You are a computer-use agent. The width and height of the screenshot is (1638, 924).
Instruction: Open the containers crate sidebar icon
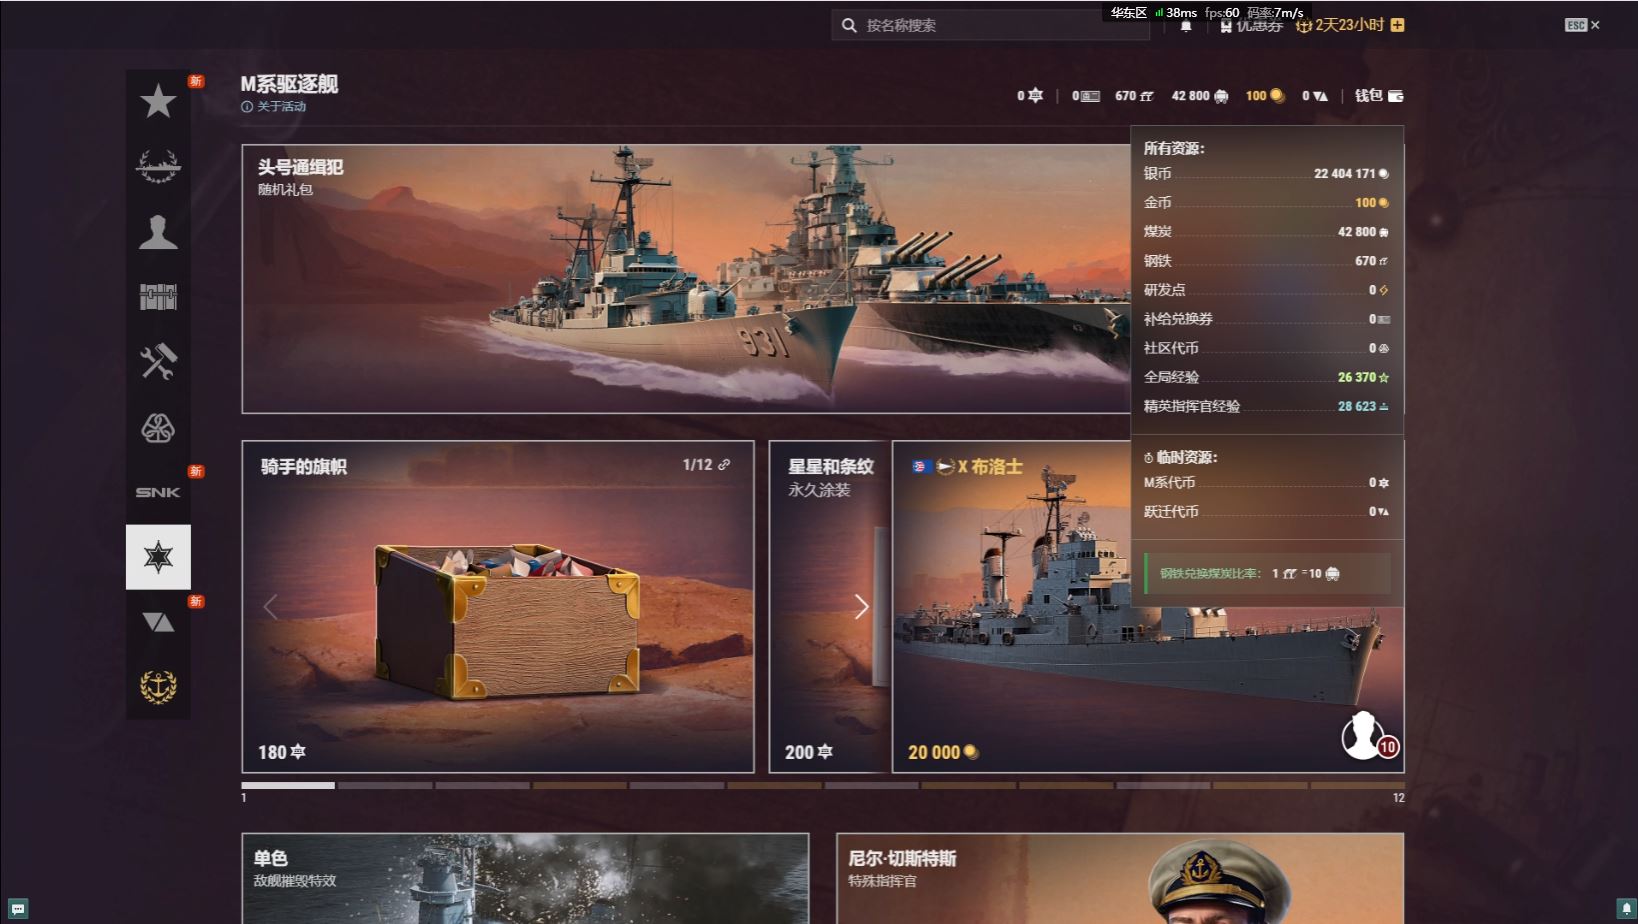coord(158,296)
